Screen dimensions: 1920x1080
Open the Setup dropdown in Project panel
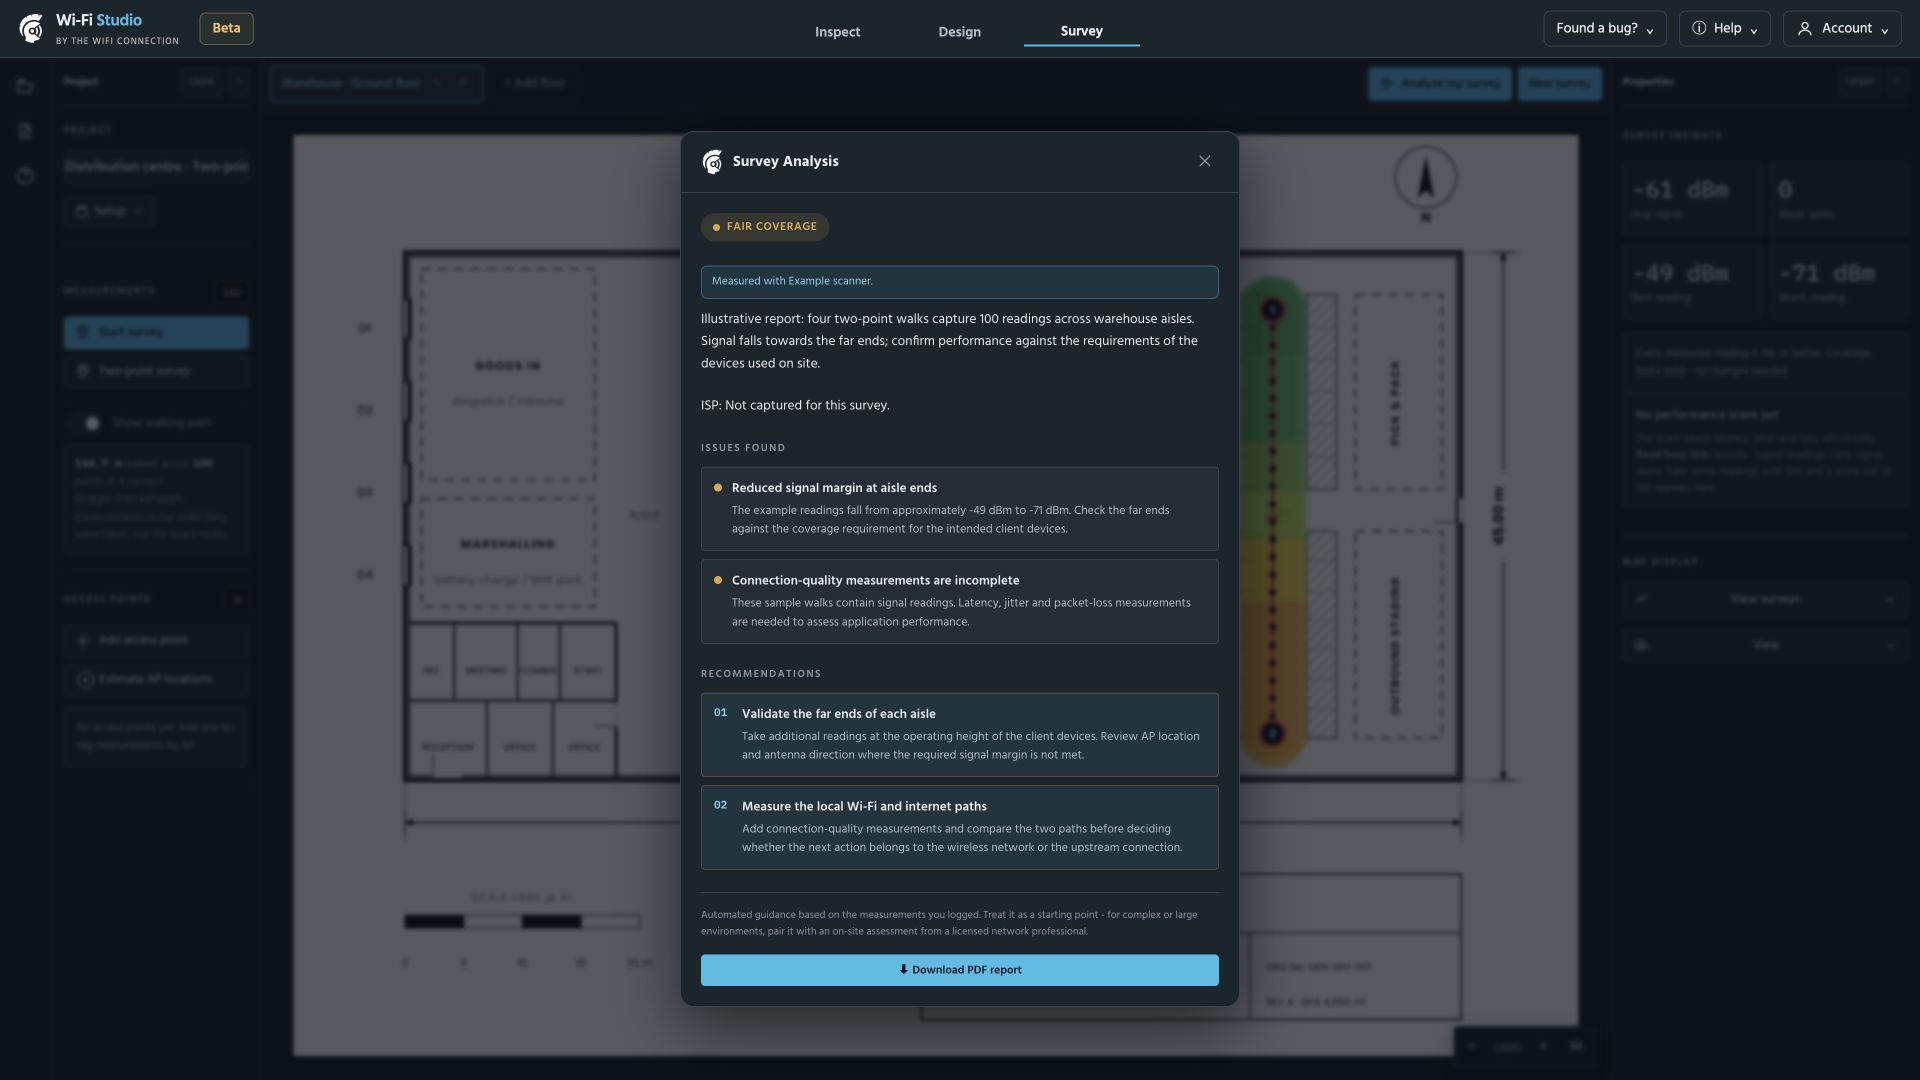pyautogui.click(x=110, y=212)
